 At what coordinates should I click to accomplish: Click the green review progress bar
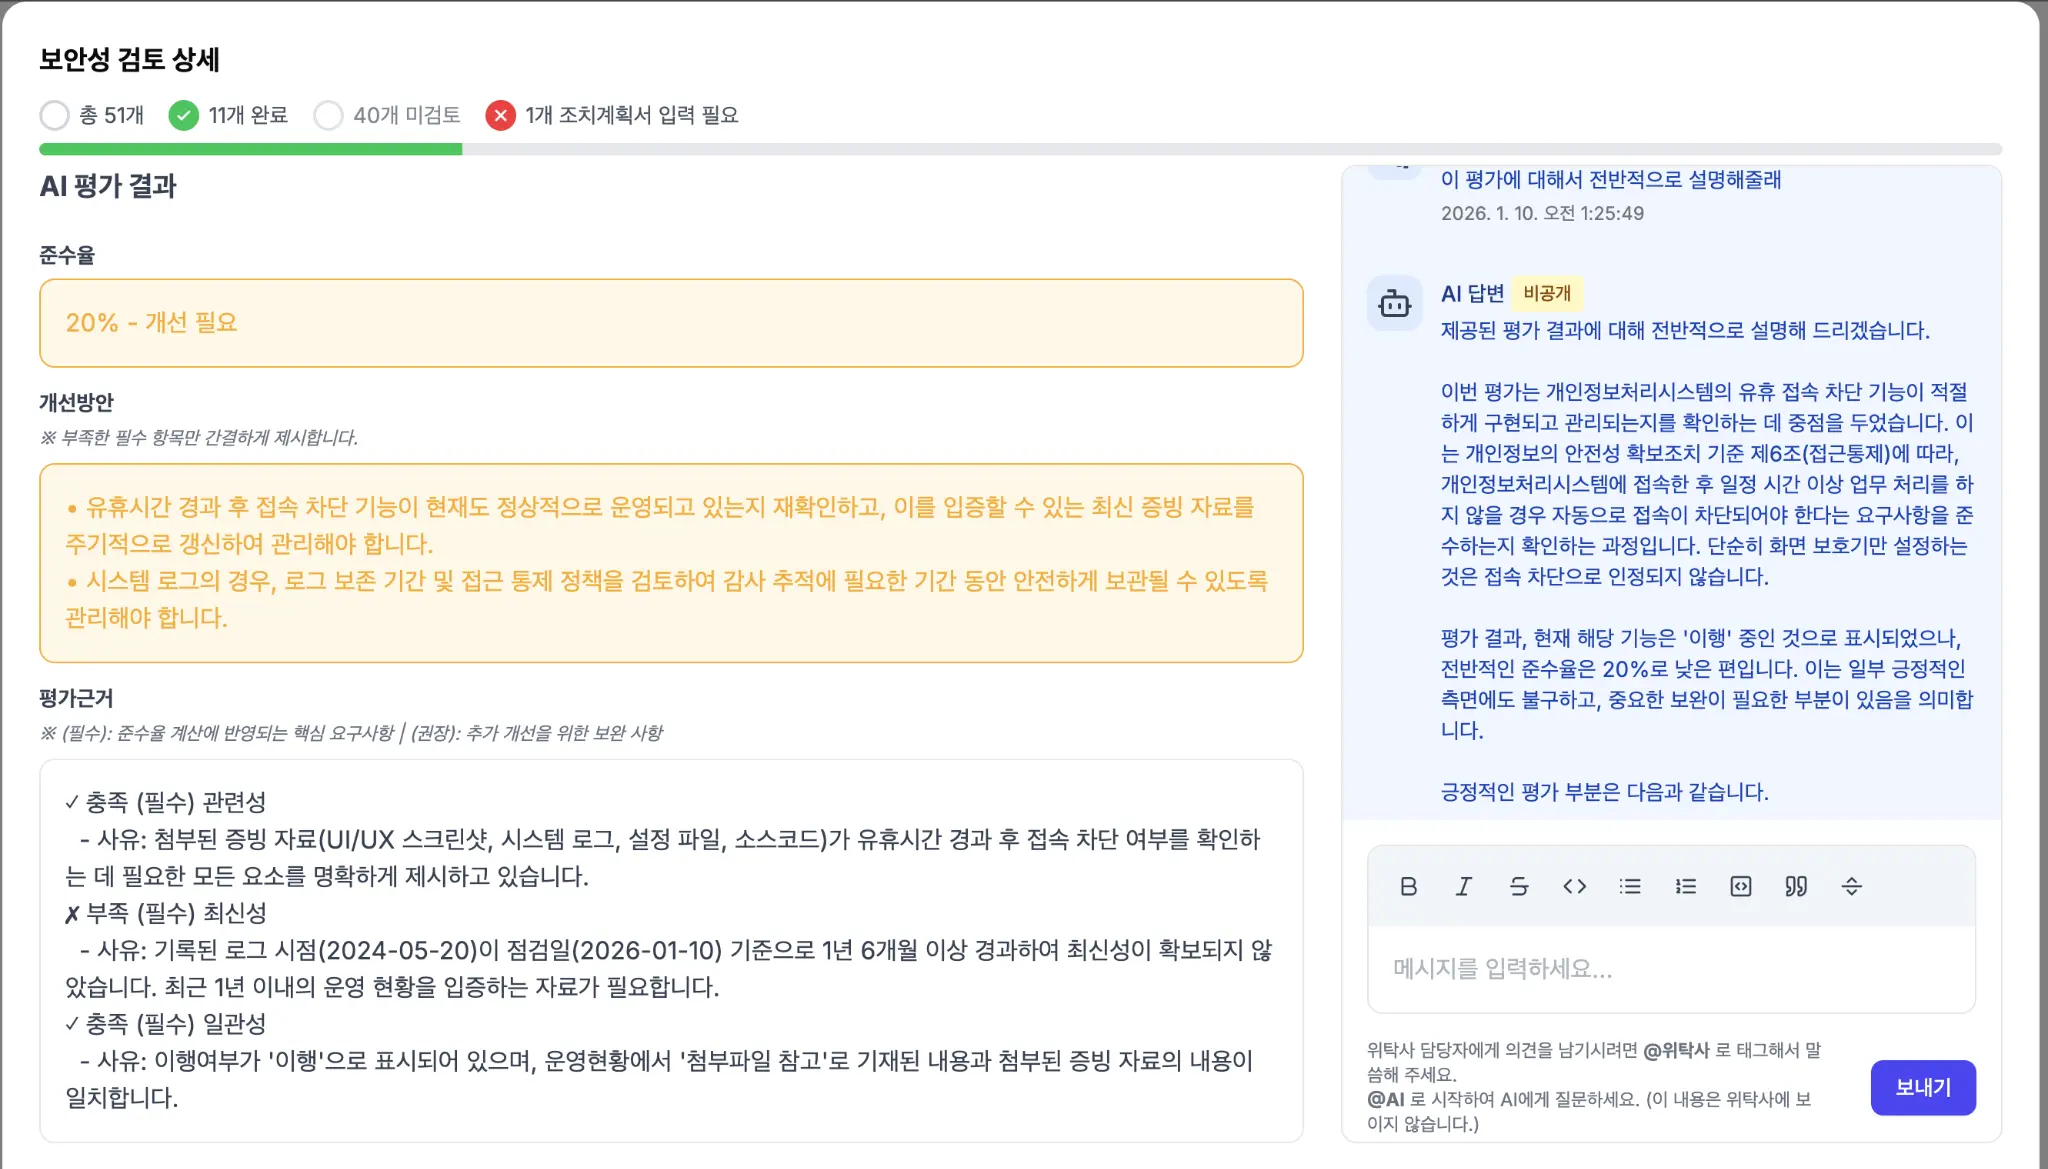point(250,149)
